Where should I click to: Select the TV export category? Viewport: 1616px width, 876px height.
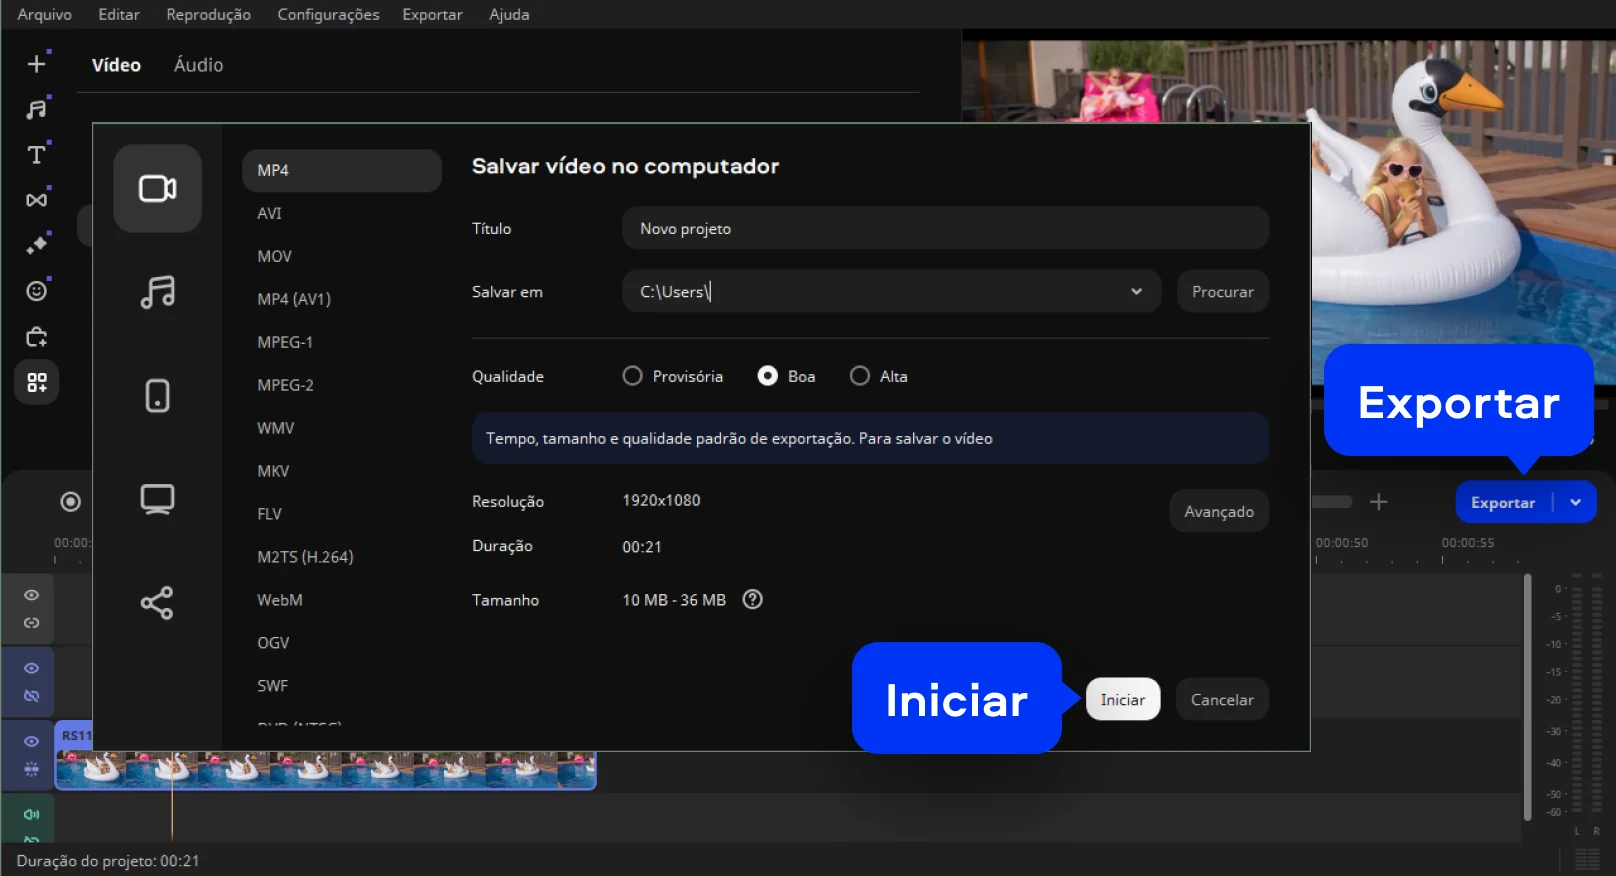coord(157,499)
